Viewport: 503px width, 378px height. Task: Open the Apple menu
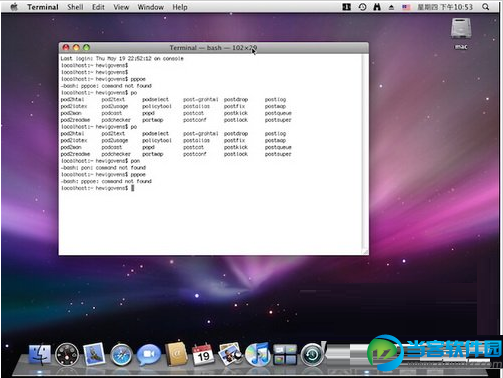14,7
